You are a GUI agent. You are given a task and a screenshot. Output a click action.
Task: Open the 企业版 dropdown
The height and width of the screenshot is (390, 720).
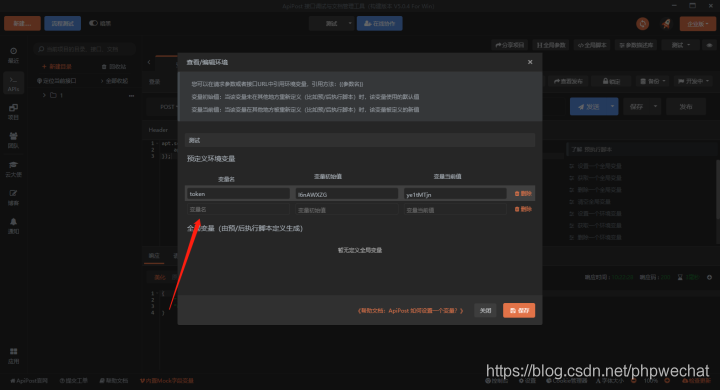698,24
